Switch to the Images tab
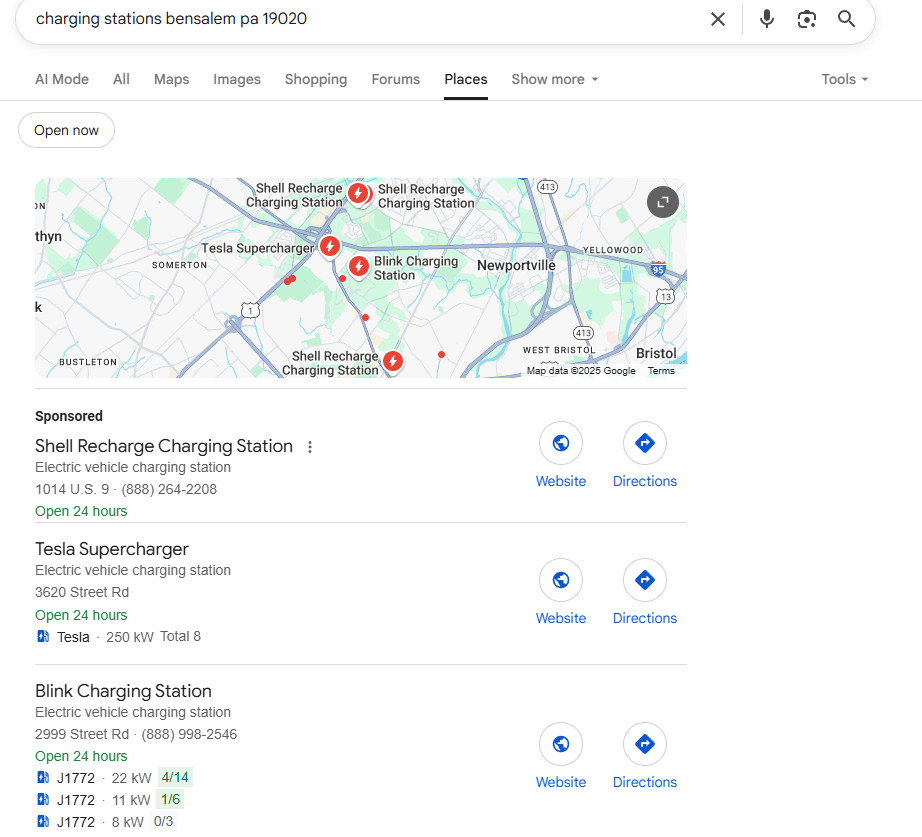Screen dimensions: 922x837 [x=237, y=79]
